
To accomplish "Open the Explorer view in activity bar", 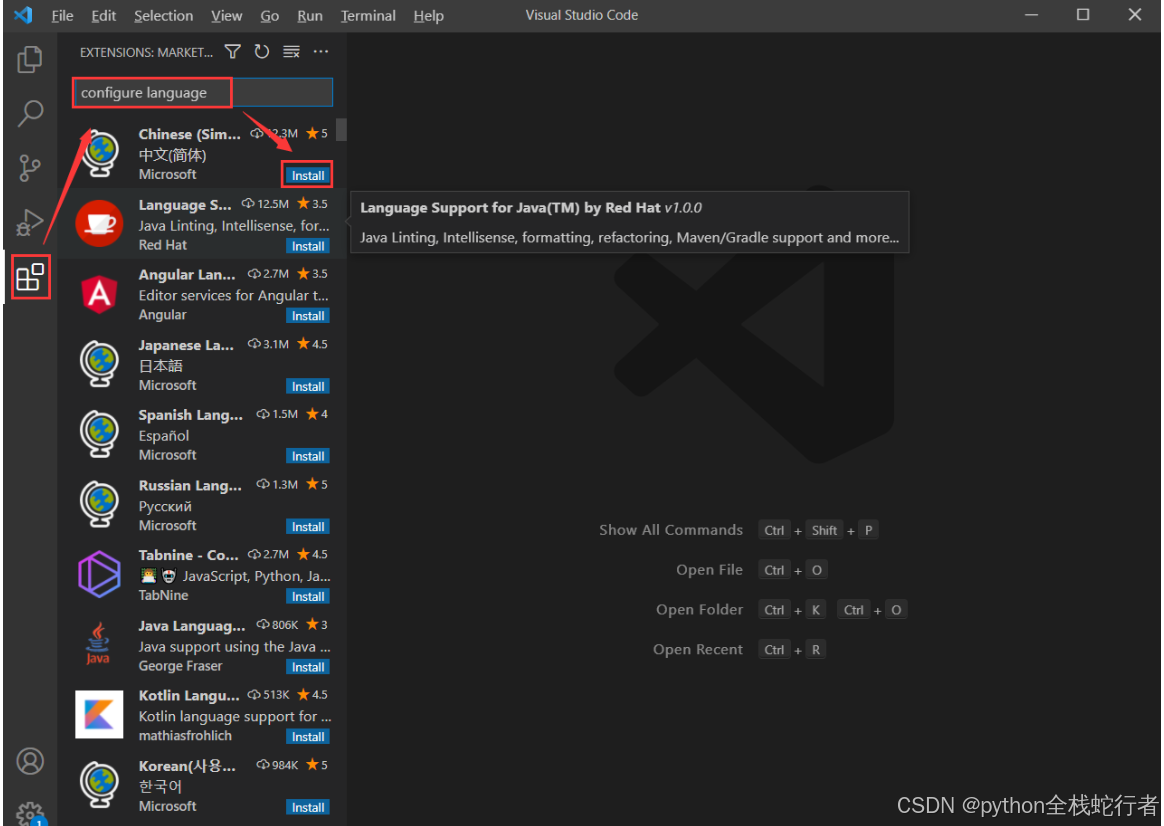I will click(30, 59).
